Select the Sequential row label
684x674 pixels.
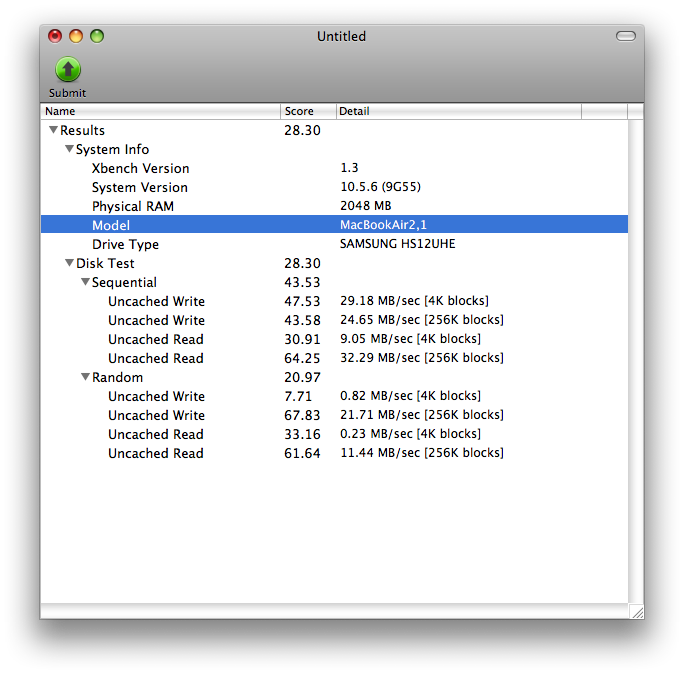pyautogui.click(x=124, y=283)
